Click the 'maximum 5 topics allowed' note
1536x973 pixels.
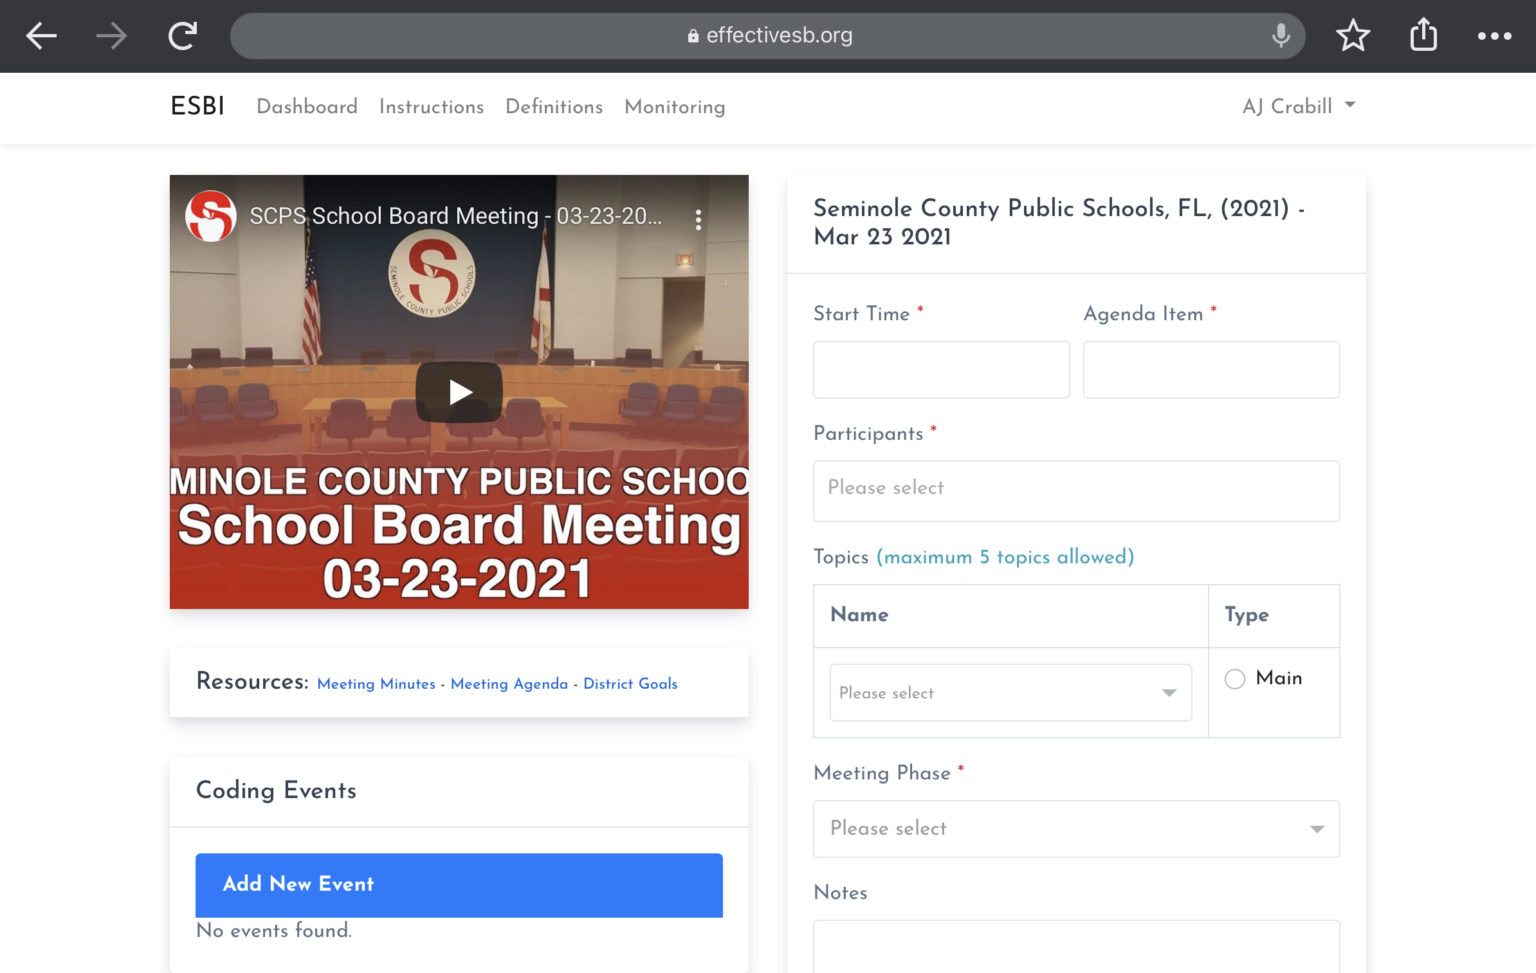[1005, 557]
